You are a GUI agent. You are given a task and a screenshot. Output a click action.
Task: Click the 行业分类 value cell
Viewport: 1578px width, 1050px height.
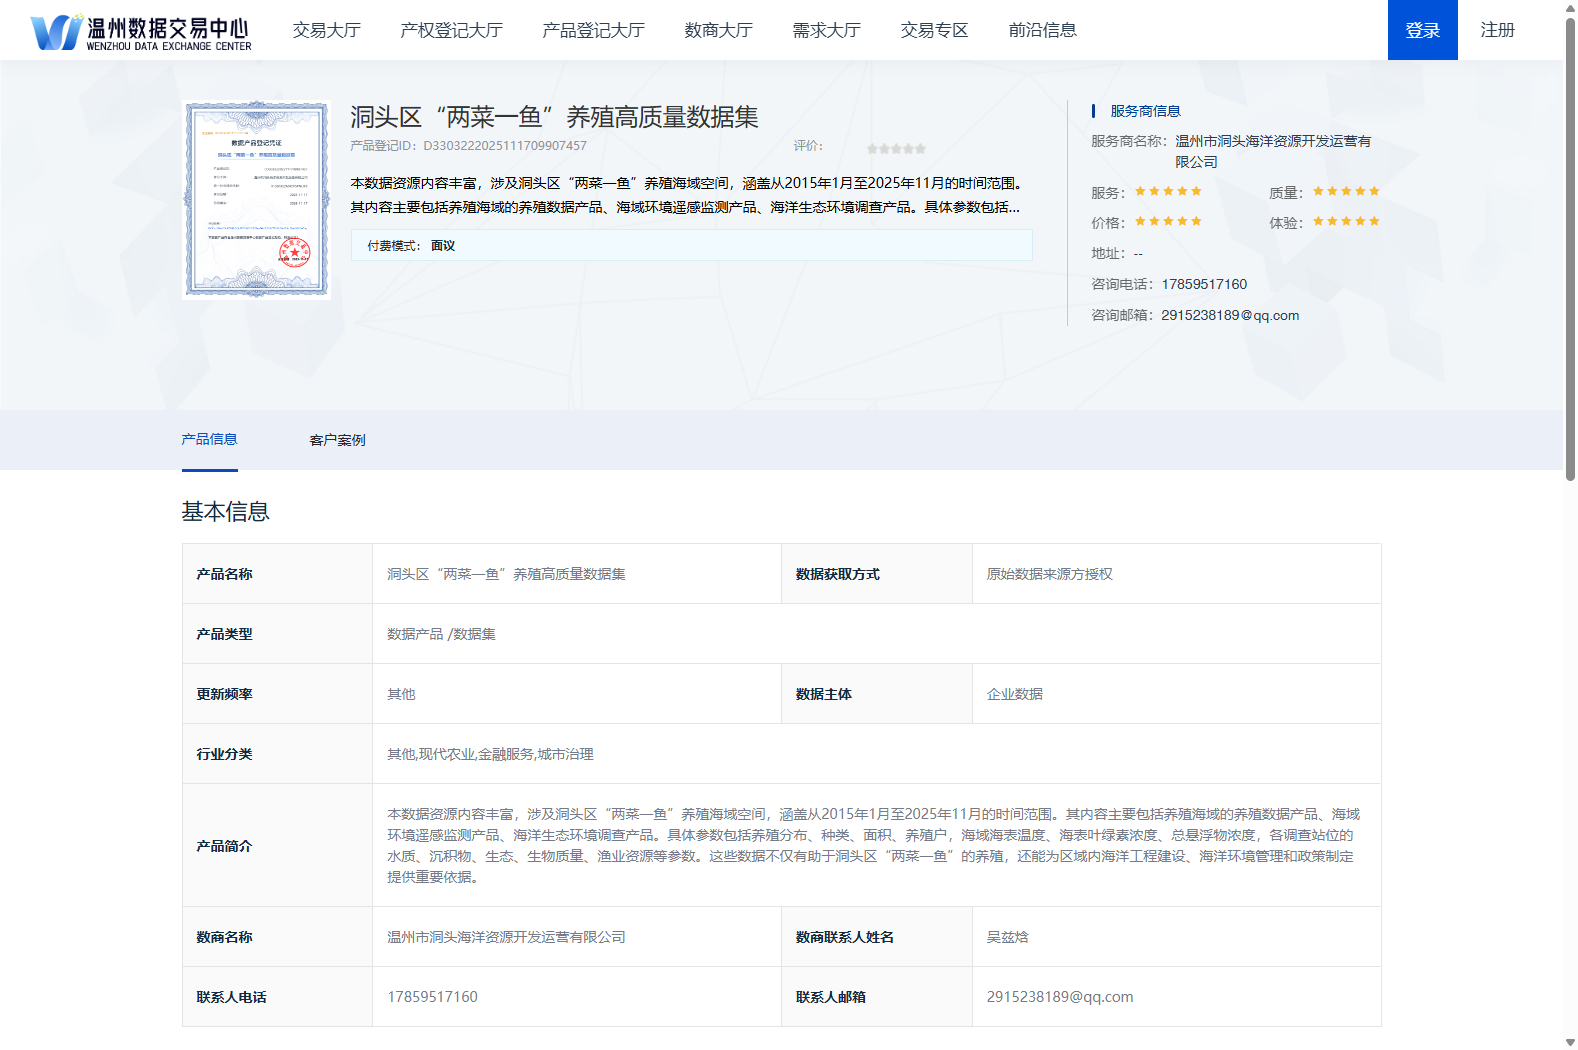point(876,754)
